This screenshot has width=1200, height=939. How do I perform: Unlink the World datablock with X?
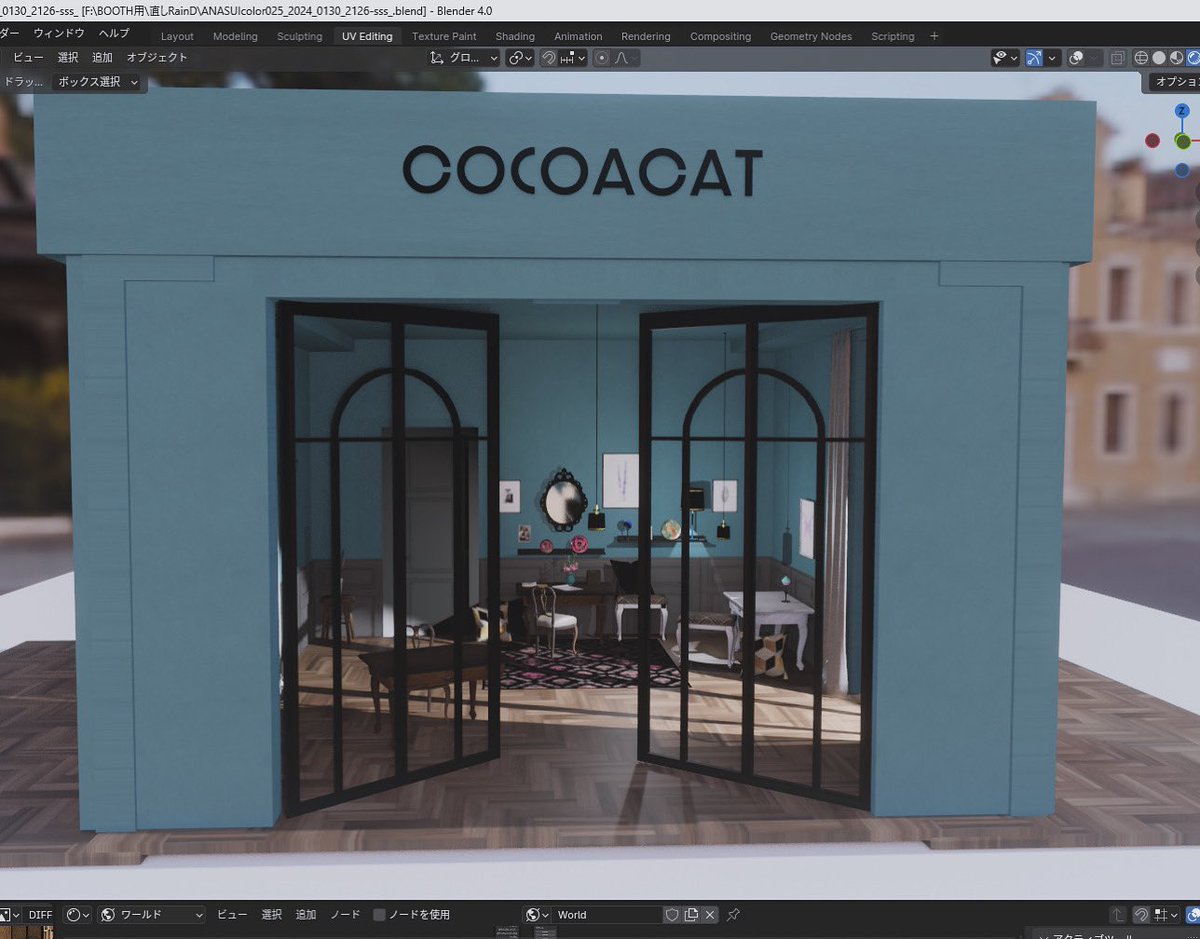point(710,914)
